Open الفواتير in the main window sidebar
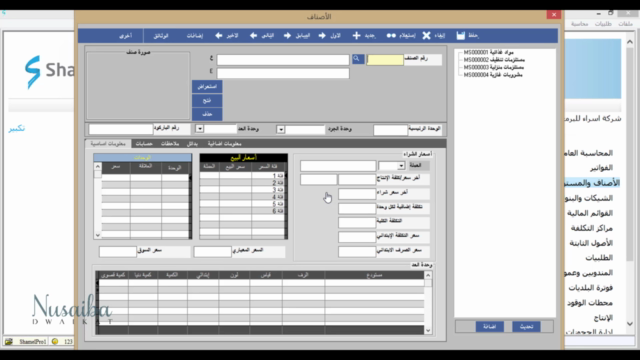 [x=601, y=168]
